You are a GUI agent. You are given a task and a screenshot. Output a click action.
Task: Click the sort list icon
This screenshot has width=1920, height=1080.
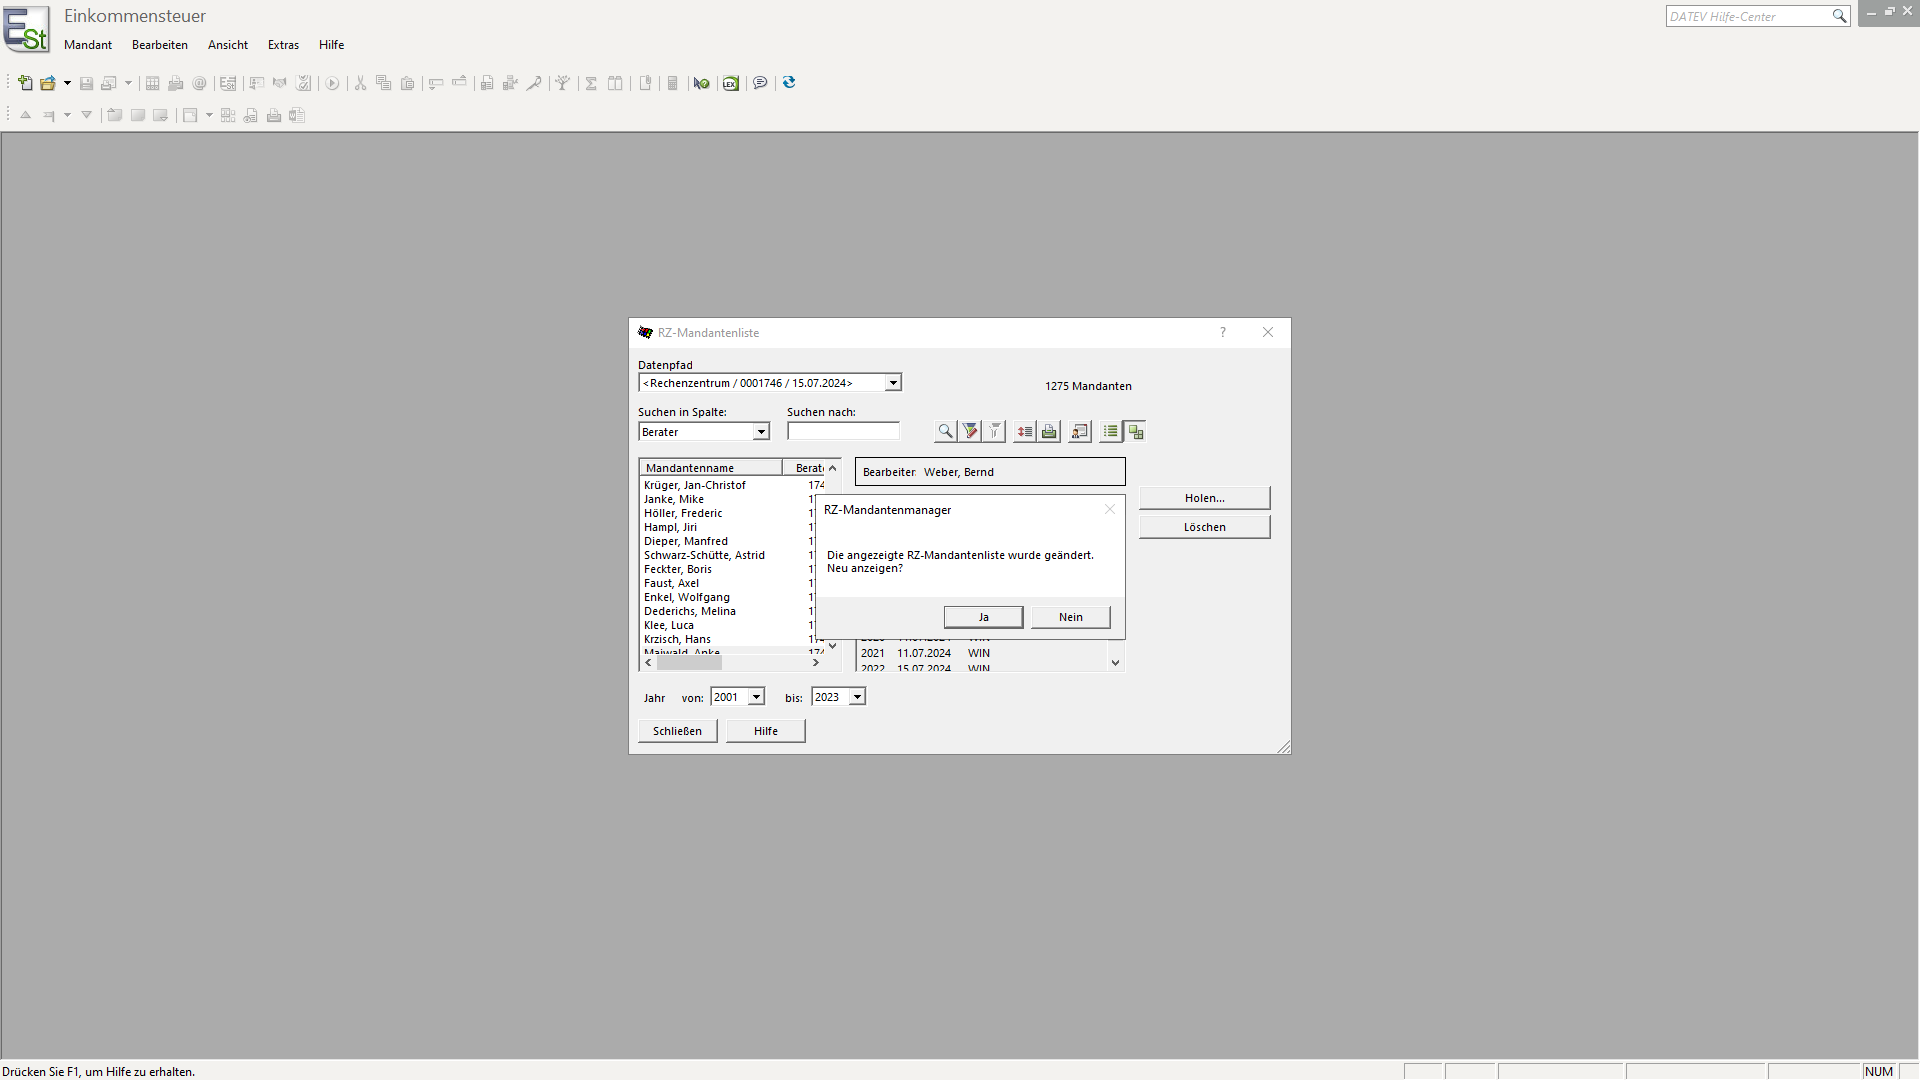coord(1024,432)
